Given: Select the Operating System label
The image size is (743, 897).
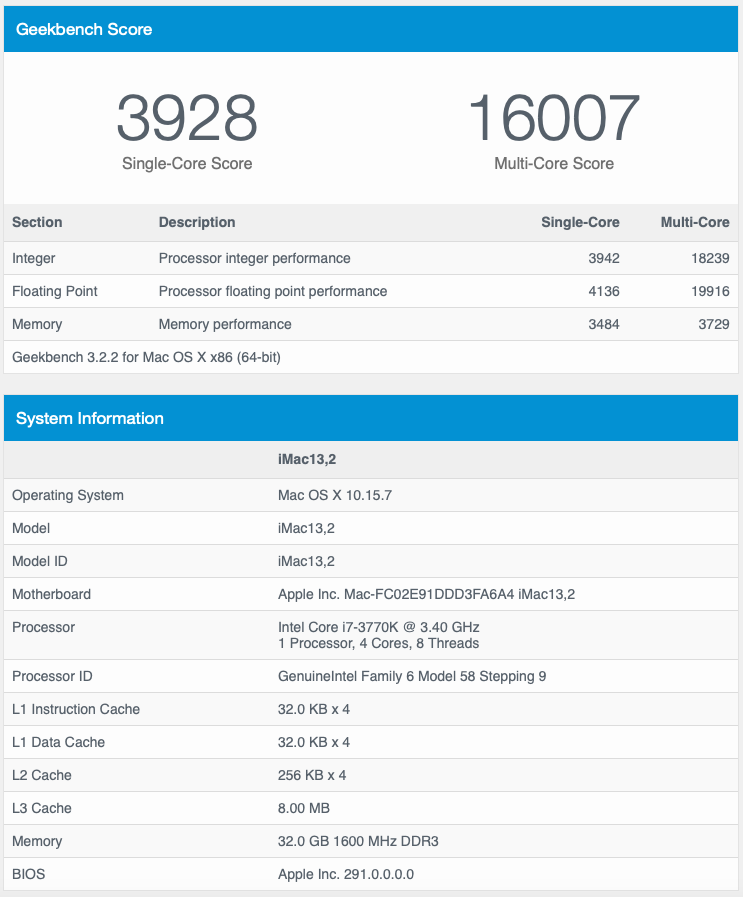Looking at the screenshot, I should [x=67, y=495].
